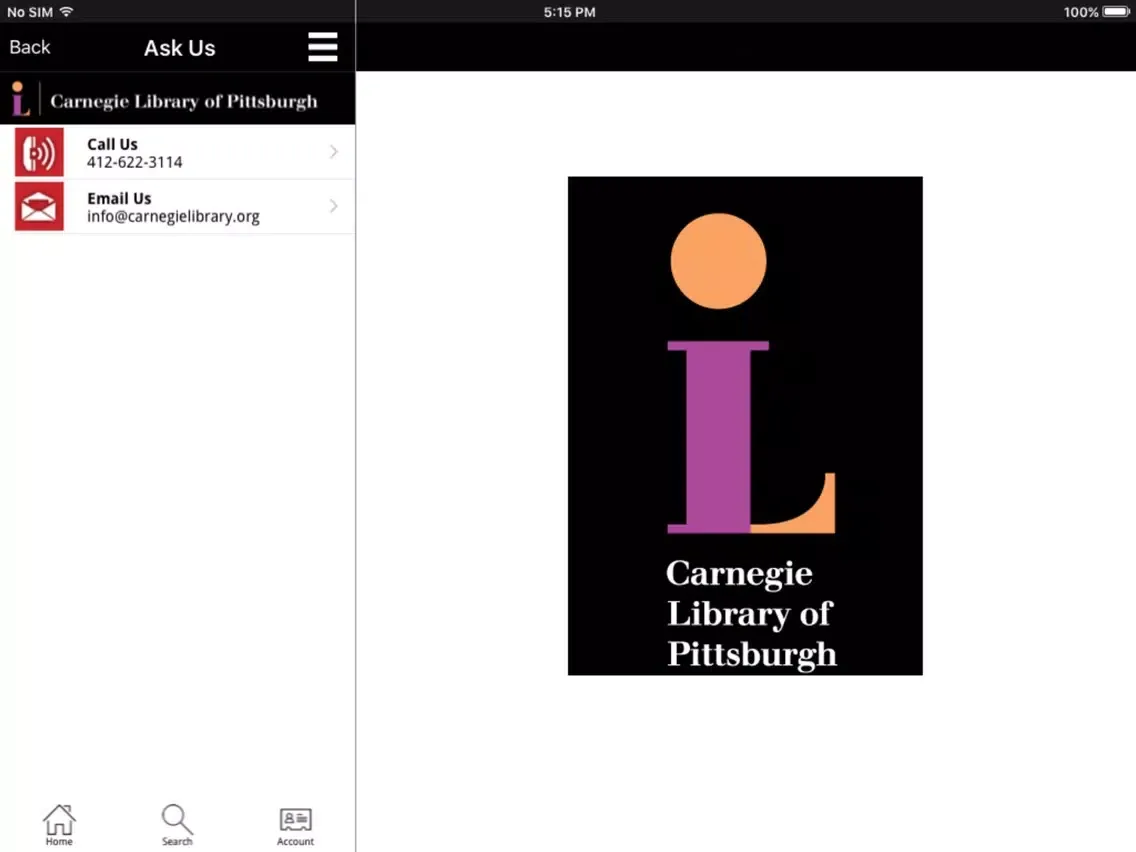This screenshot has width=1136, height=852.
Task: Tap the Call Us label
Action: coord(112,144)
